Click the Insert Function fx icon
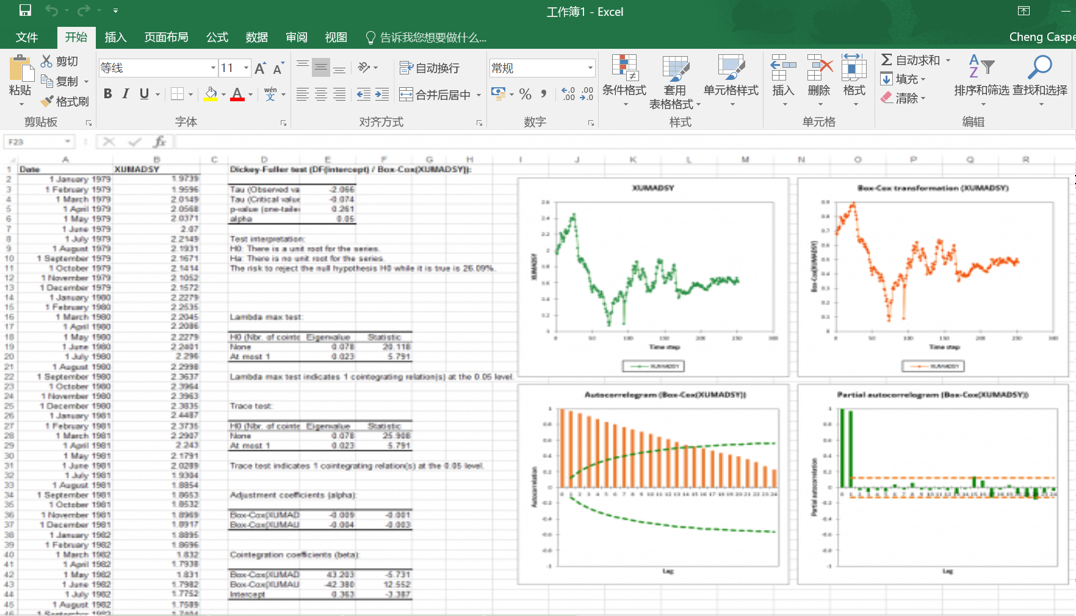This screenshot has width=1076, height=616. (x=159, y=142)
